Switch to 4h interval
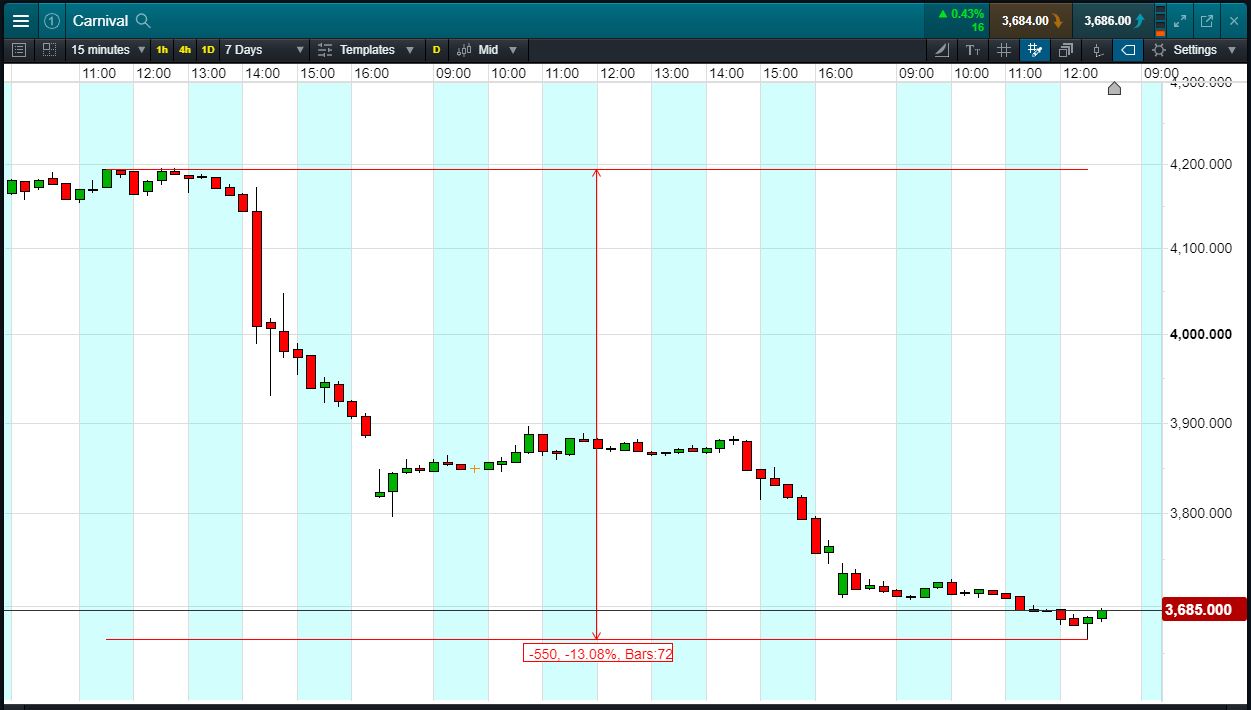1251x710 pixels. 185,49
